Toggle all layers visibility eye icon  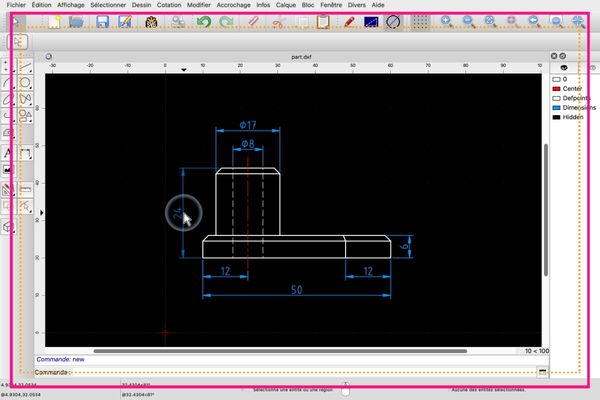tap(564, 68)
